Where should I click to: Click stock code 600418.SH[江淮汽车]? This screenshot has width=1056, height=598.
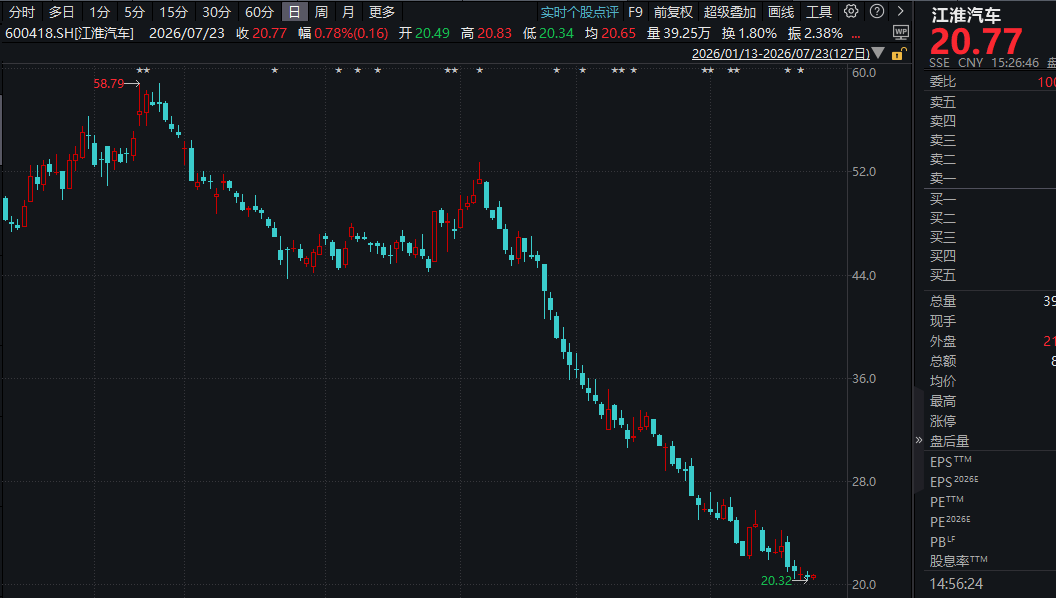tap(69, 33)
